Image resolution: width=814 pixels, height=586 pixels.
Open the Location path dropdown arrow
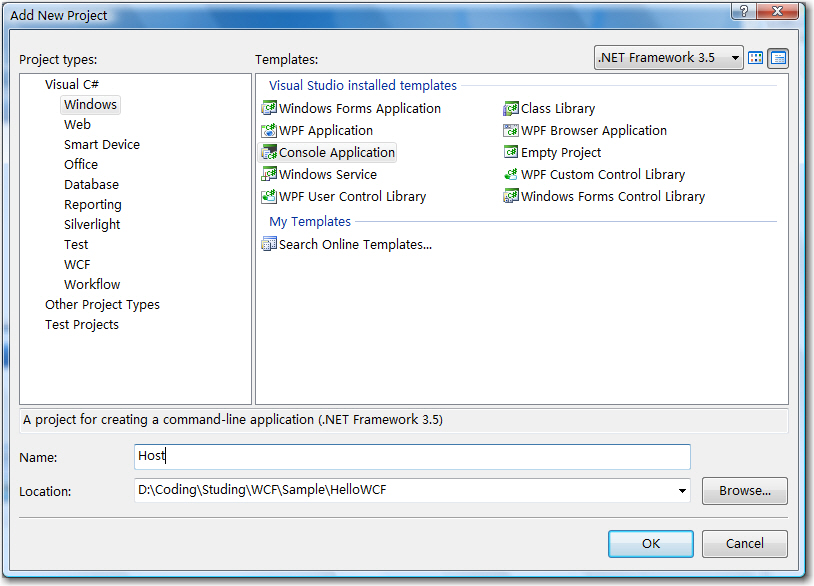point(682,490)
